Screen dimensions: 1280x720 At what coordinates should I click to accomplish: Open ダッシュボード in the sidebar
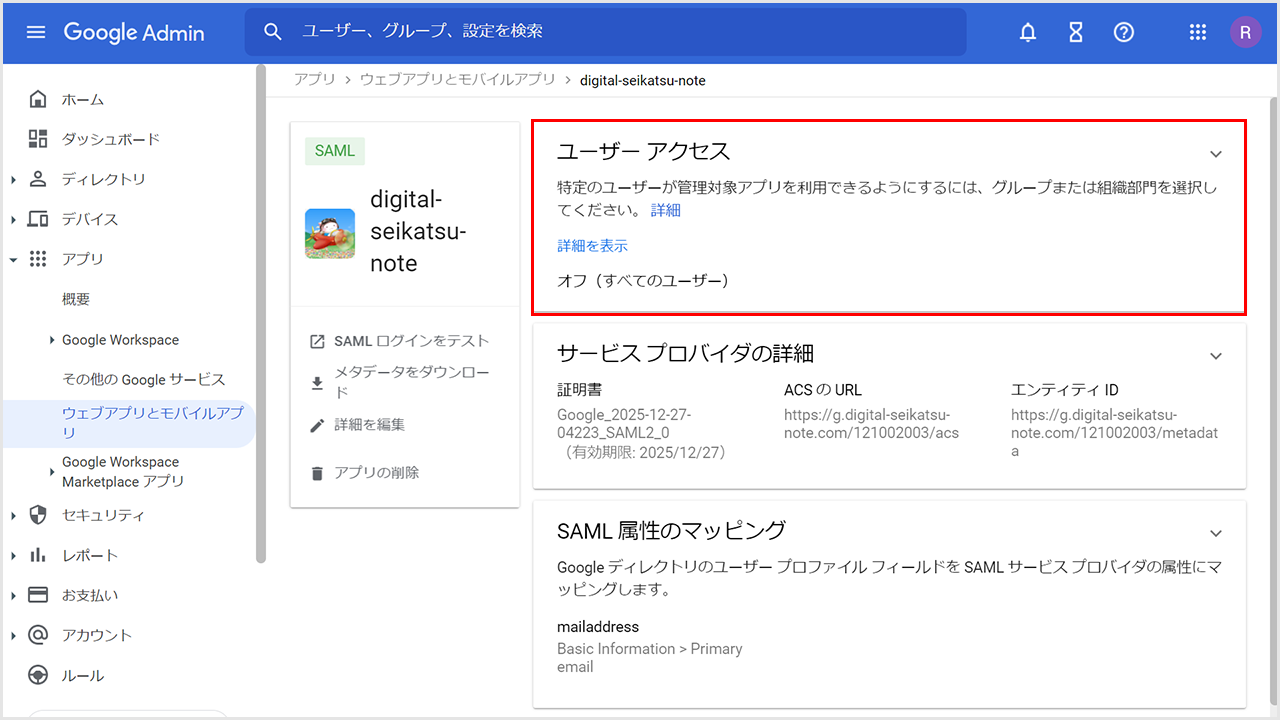pyautogui.click(x=110, y=139)
